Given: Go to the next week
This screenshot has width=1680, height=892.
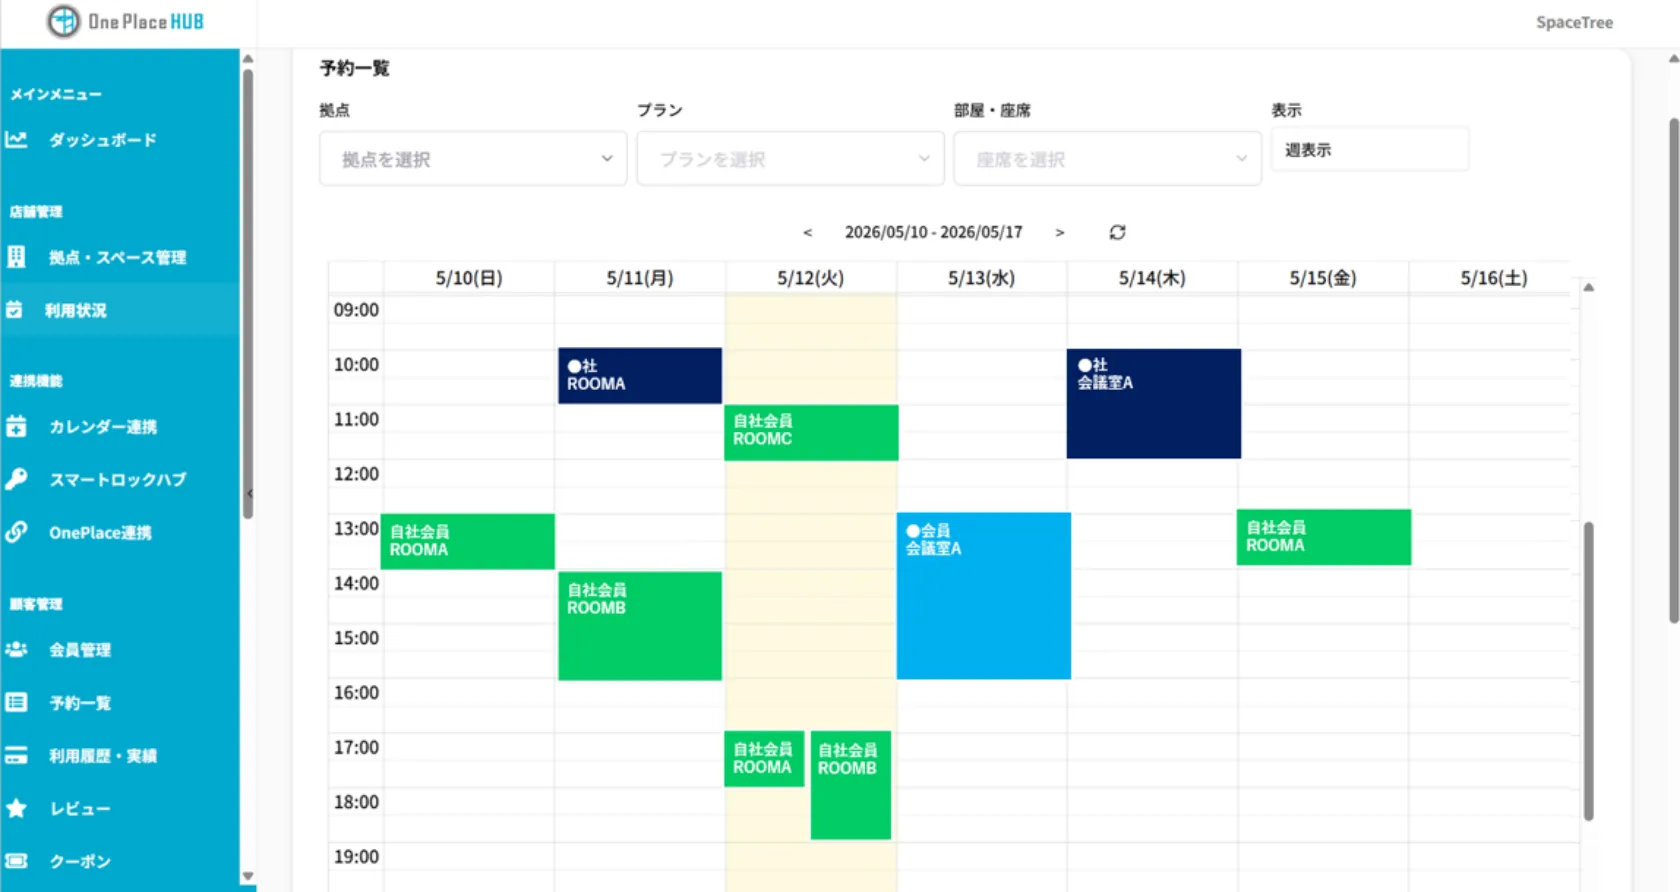Looking at the screenshot, I should point(1060,233).
